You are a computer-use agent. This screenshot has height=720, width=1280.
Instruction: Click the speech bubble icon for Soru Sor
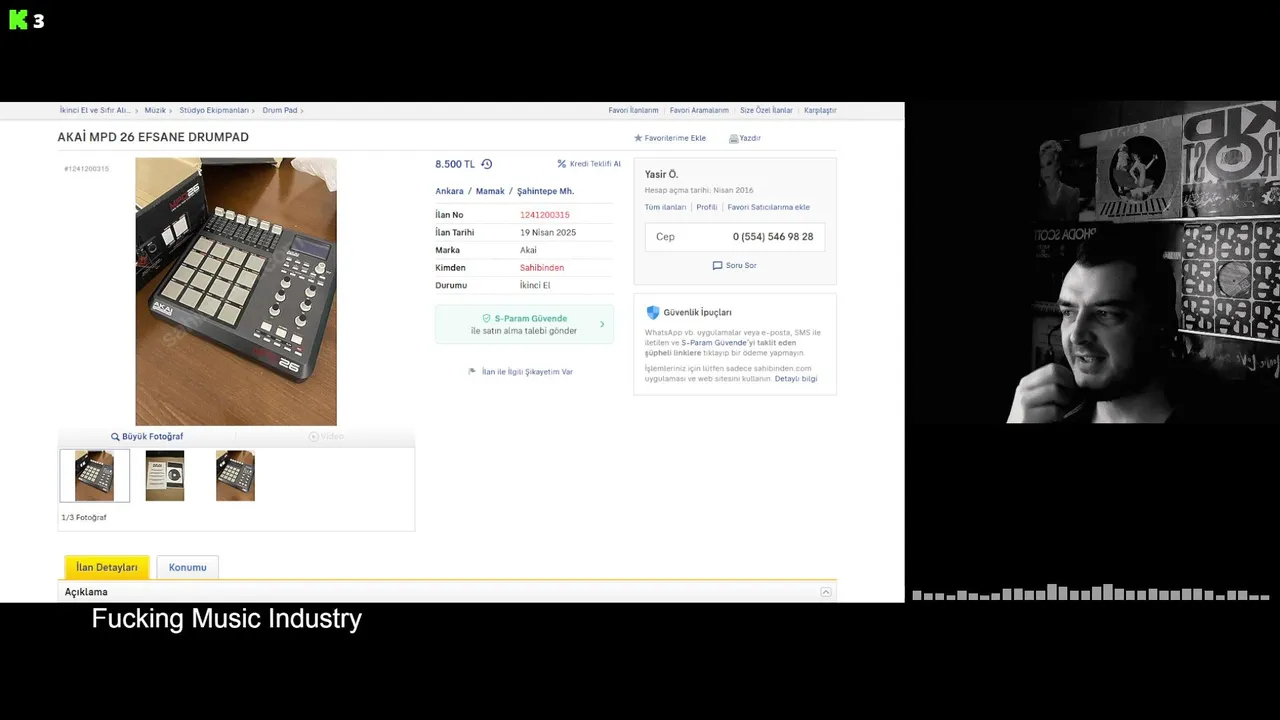[x=717, y=266]
